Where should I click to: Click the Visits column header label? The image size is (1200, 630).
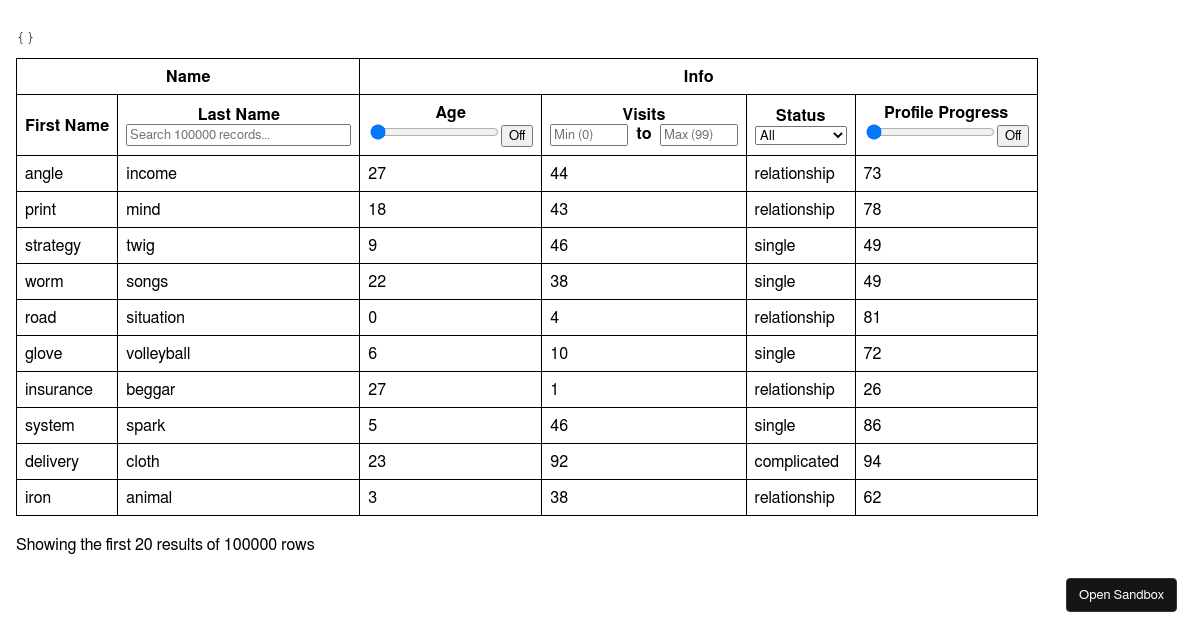point(644,114)
